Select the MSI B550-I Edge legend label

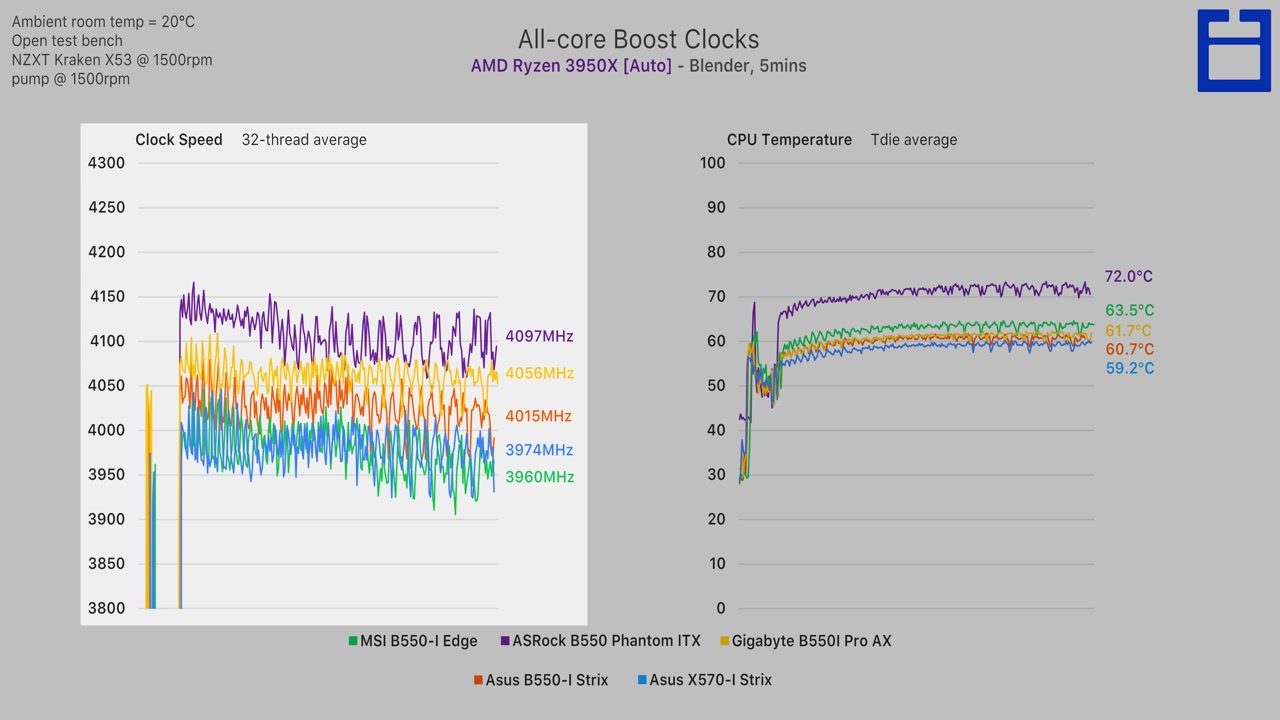coord(419,641)
